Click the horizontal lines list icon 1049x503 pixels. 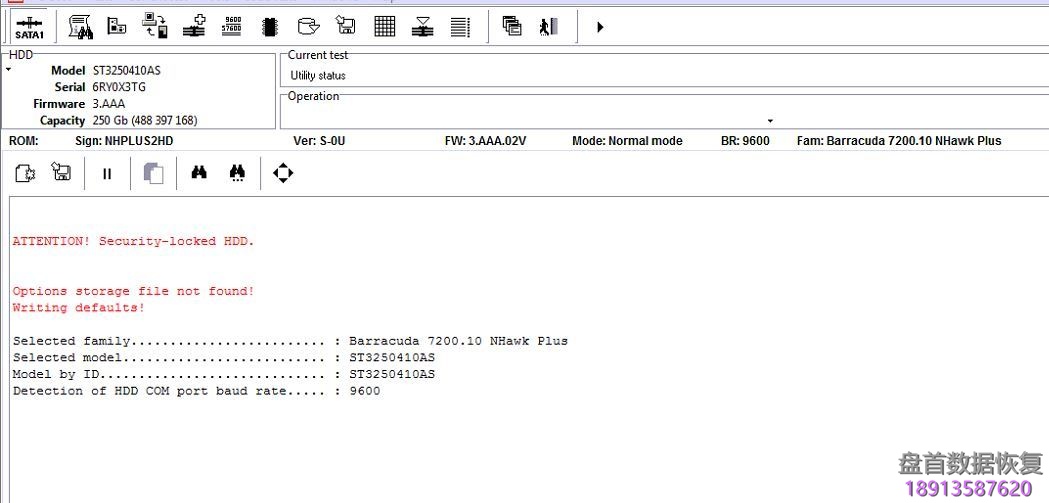[x=460, y=27]
